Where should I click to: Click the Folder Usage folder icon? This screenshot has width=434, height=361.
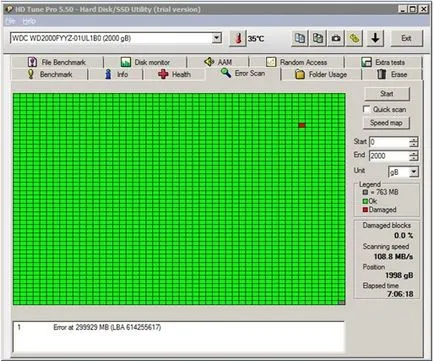coord(300,74)
